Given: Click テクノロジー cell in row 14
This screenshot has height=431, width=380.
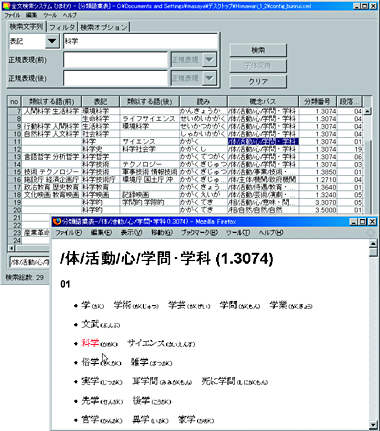Looking at the screenshot, I should pyautogui.click(x=150, y=165).
